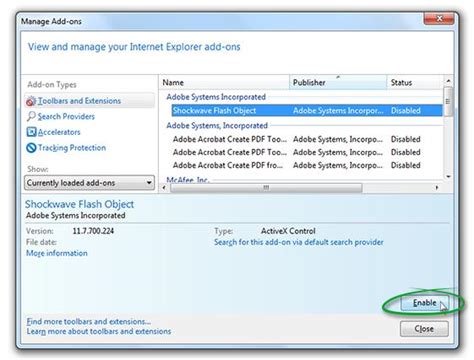
Task: Open Find more toolbars and extensions link
Action: coord(89,321)
